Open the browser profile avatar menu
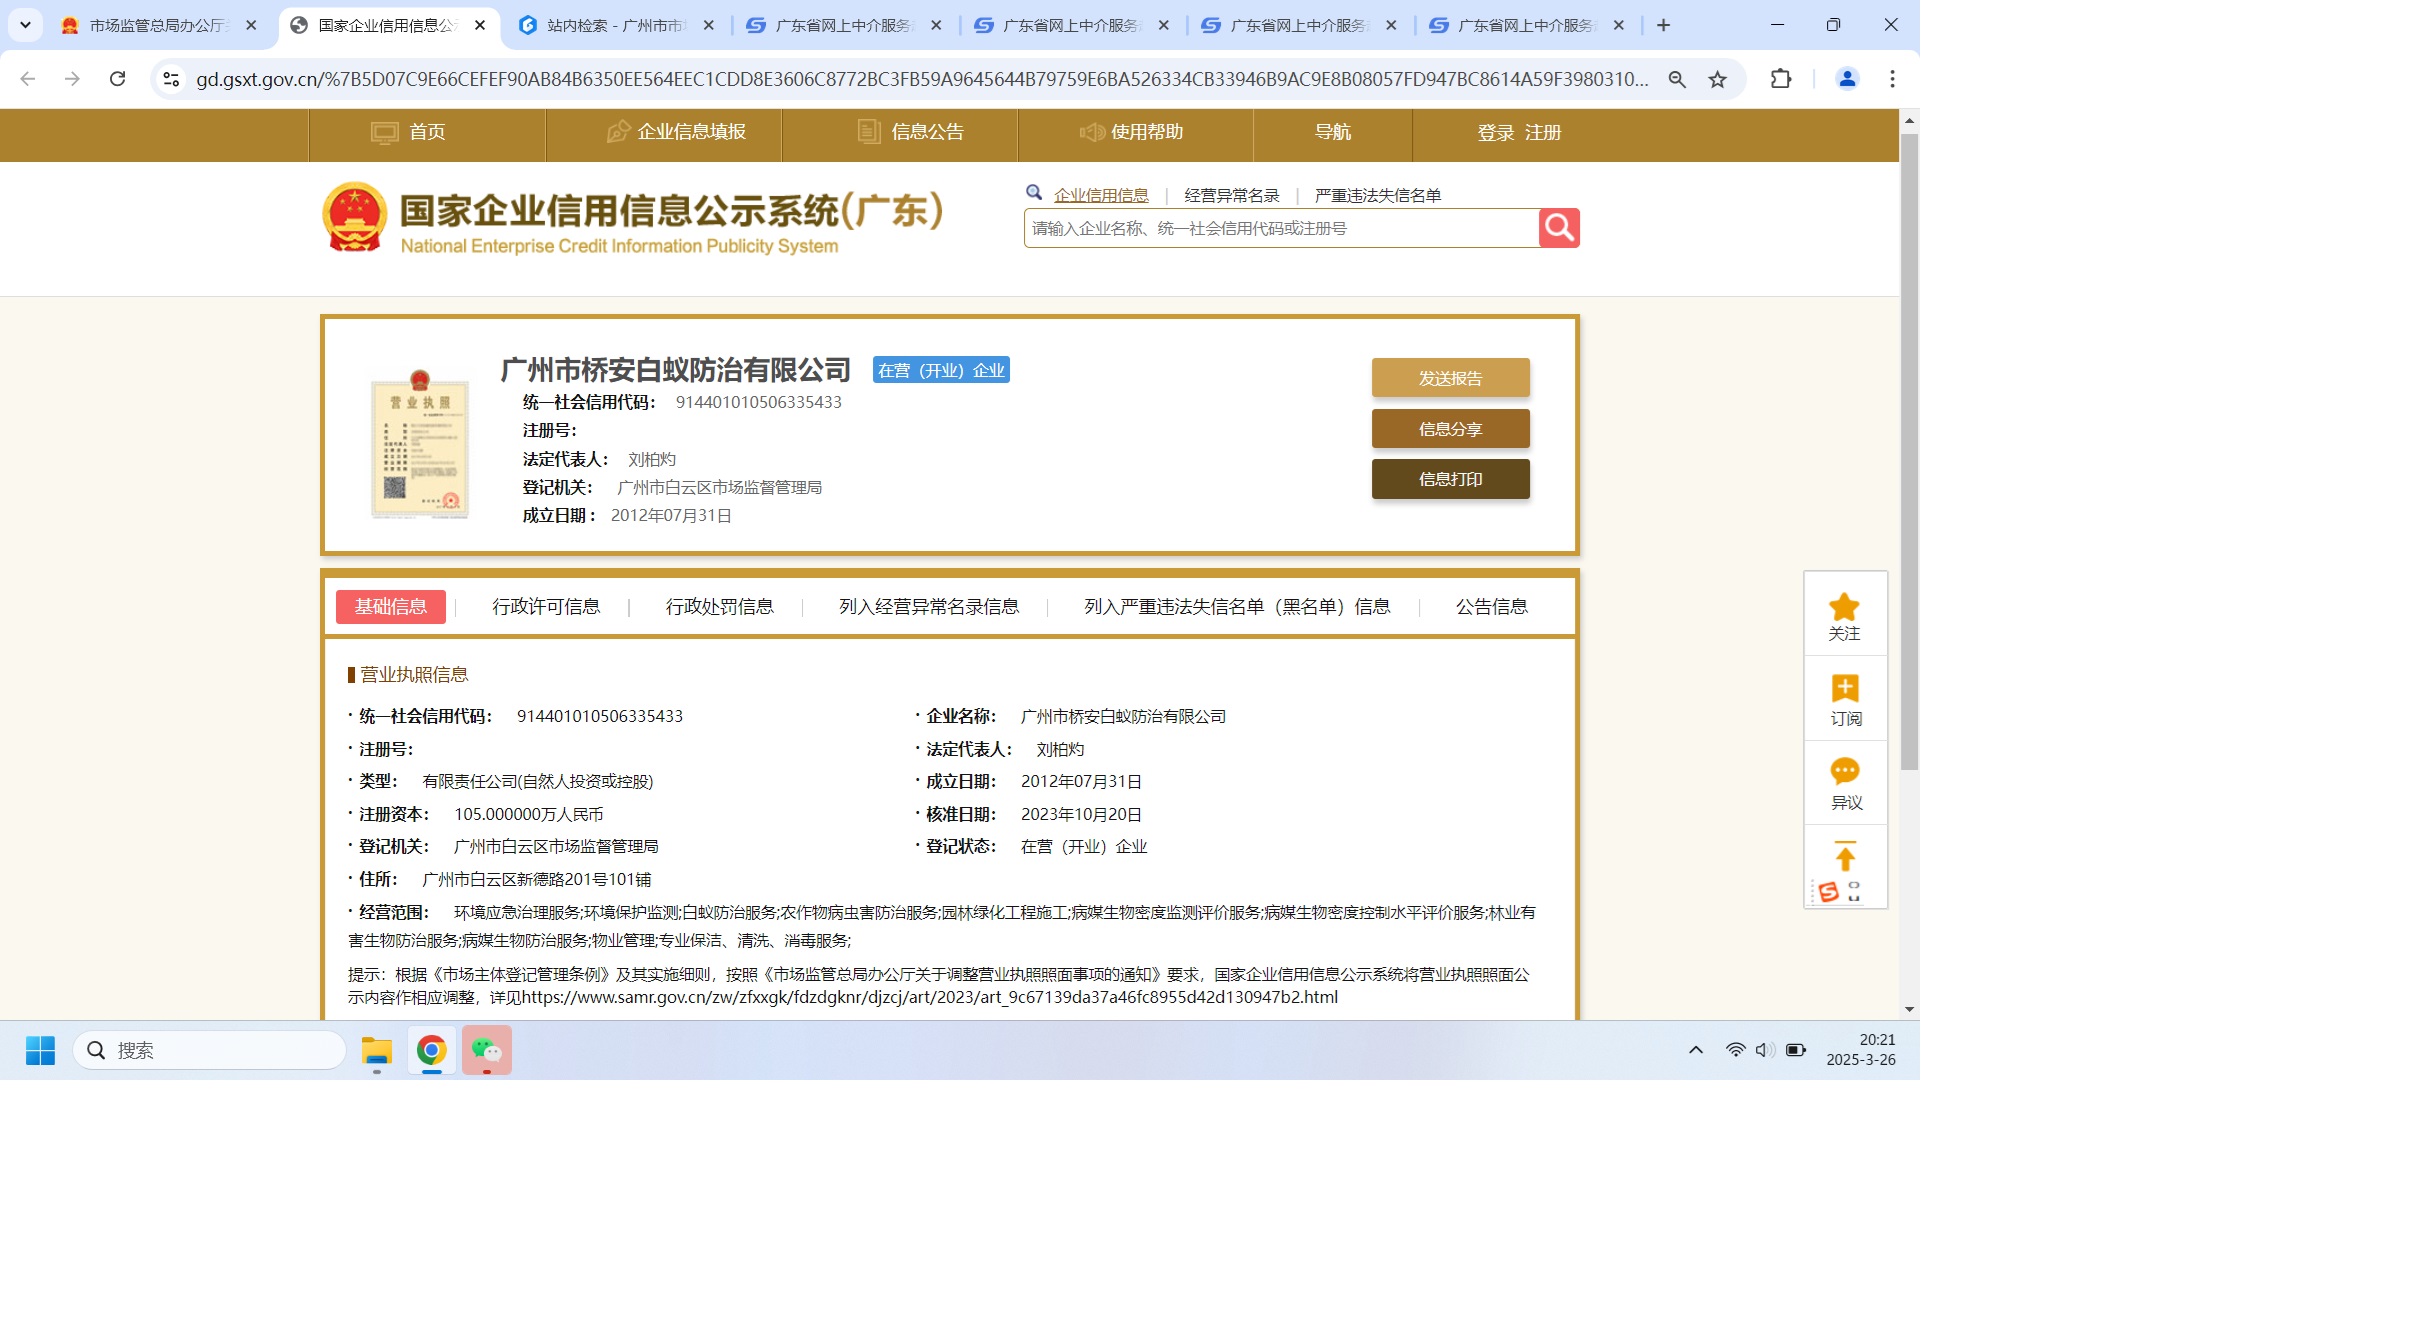The image size is (2419, 1331). [x=1845, y=78]
